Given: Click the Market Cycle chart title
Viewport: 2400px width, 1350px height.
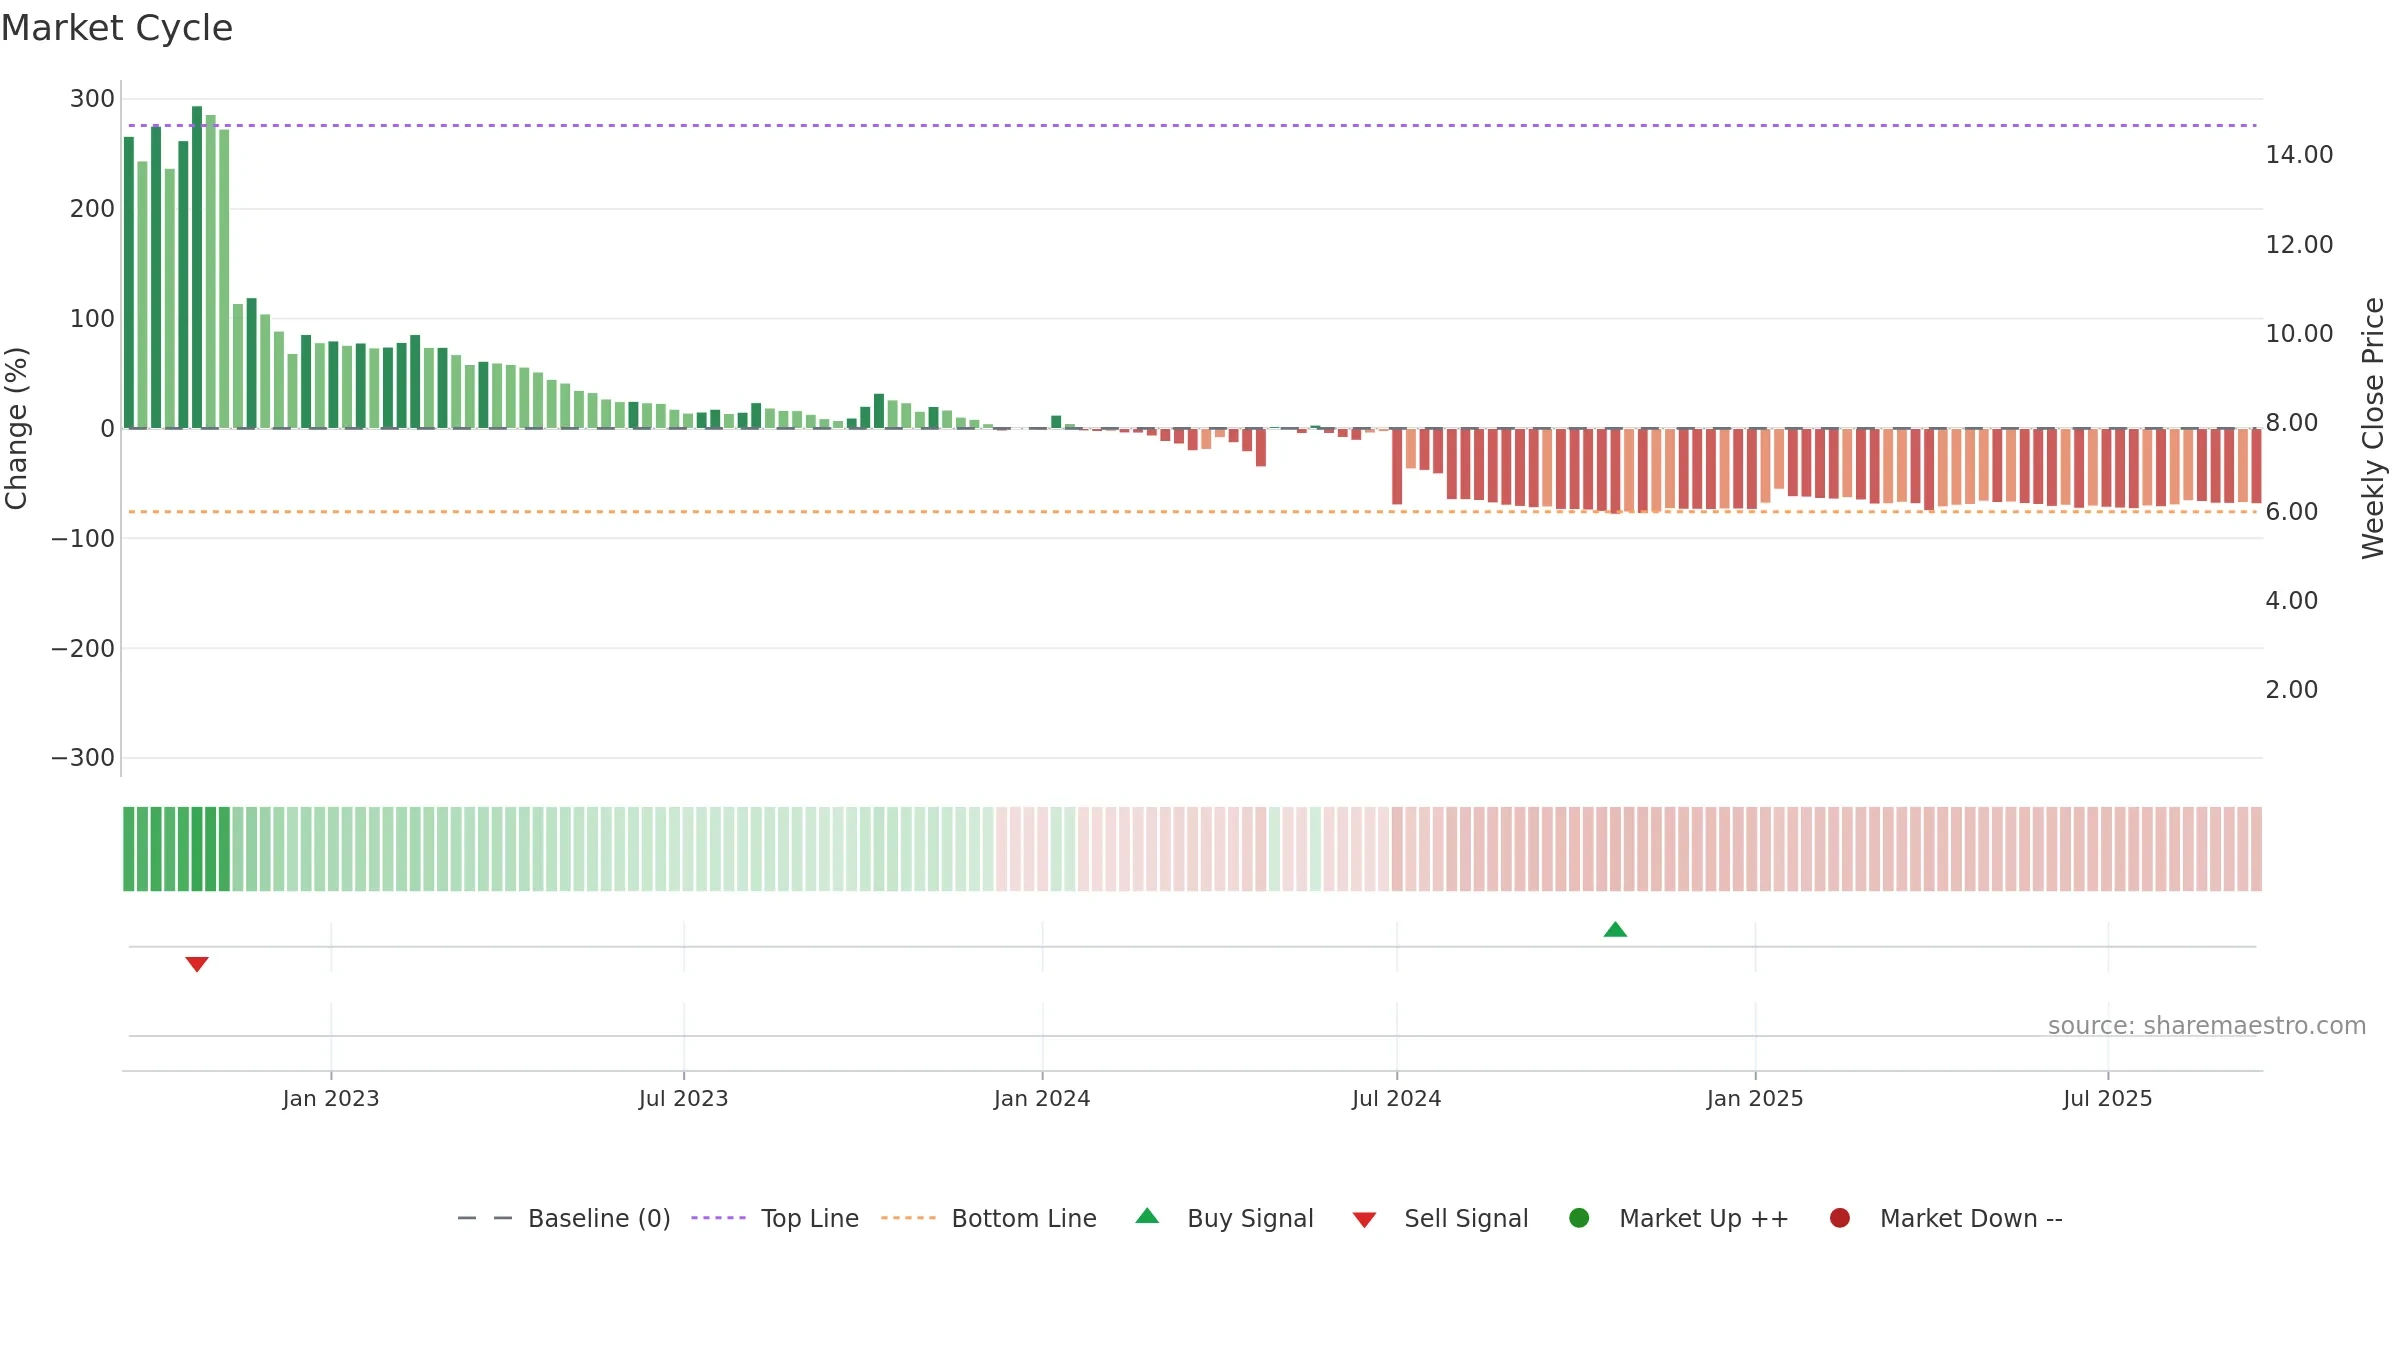Looking at the screenshot, I should 117,28.
